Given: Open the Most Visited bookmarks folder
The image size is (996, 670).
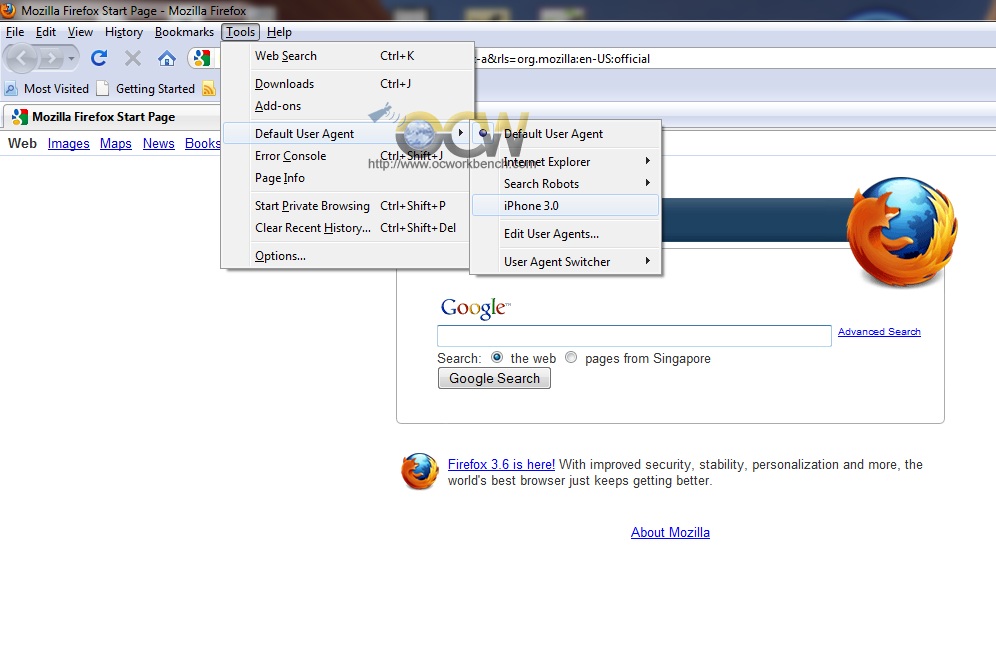Looking at the screenshot, I should (x=47, y=89).
